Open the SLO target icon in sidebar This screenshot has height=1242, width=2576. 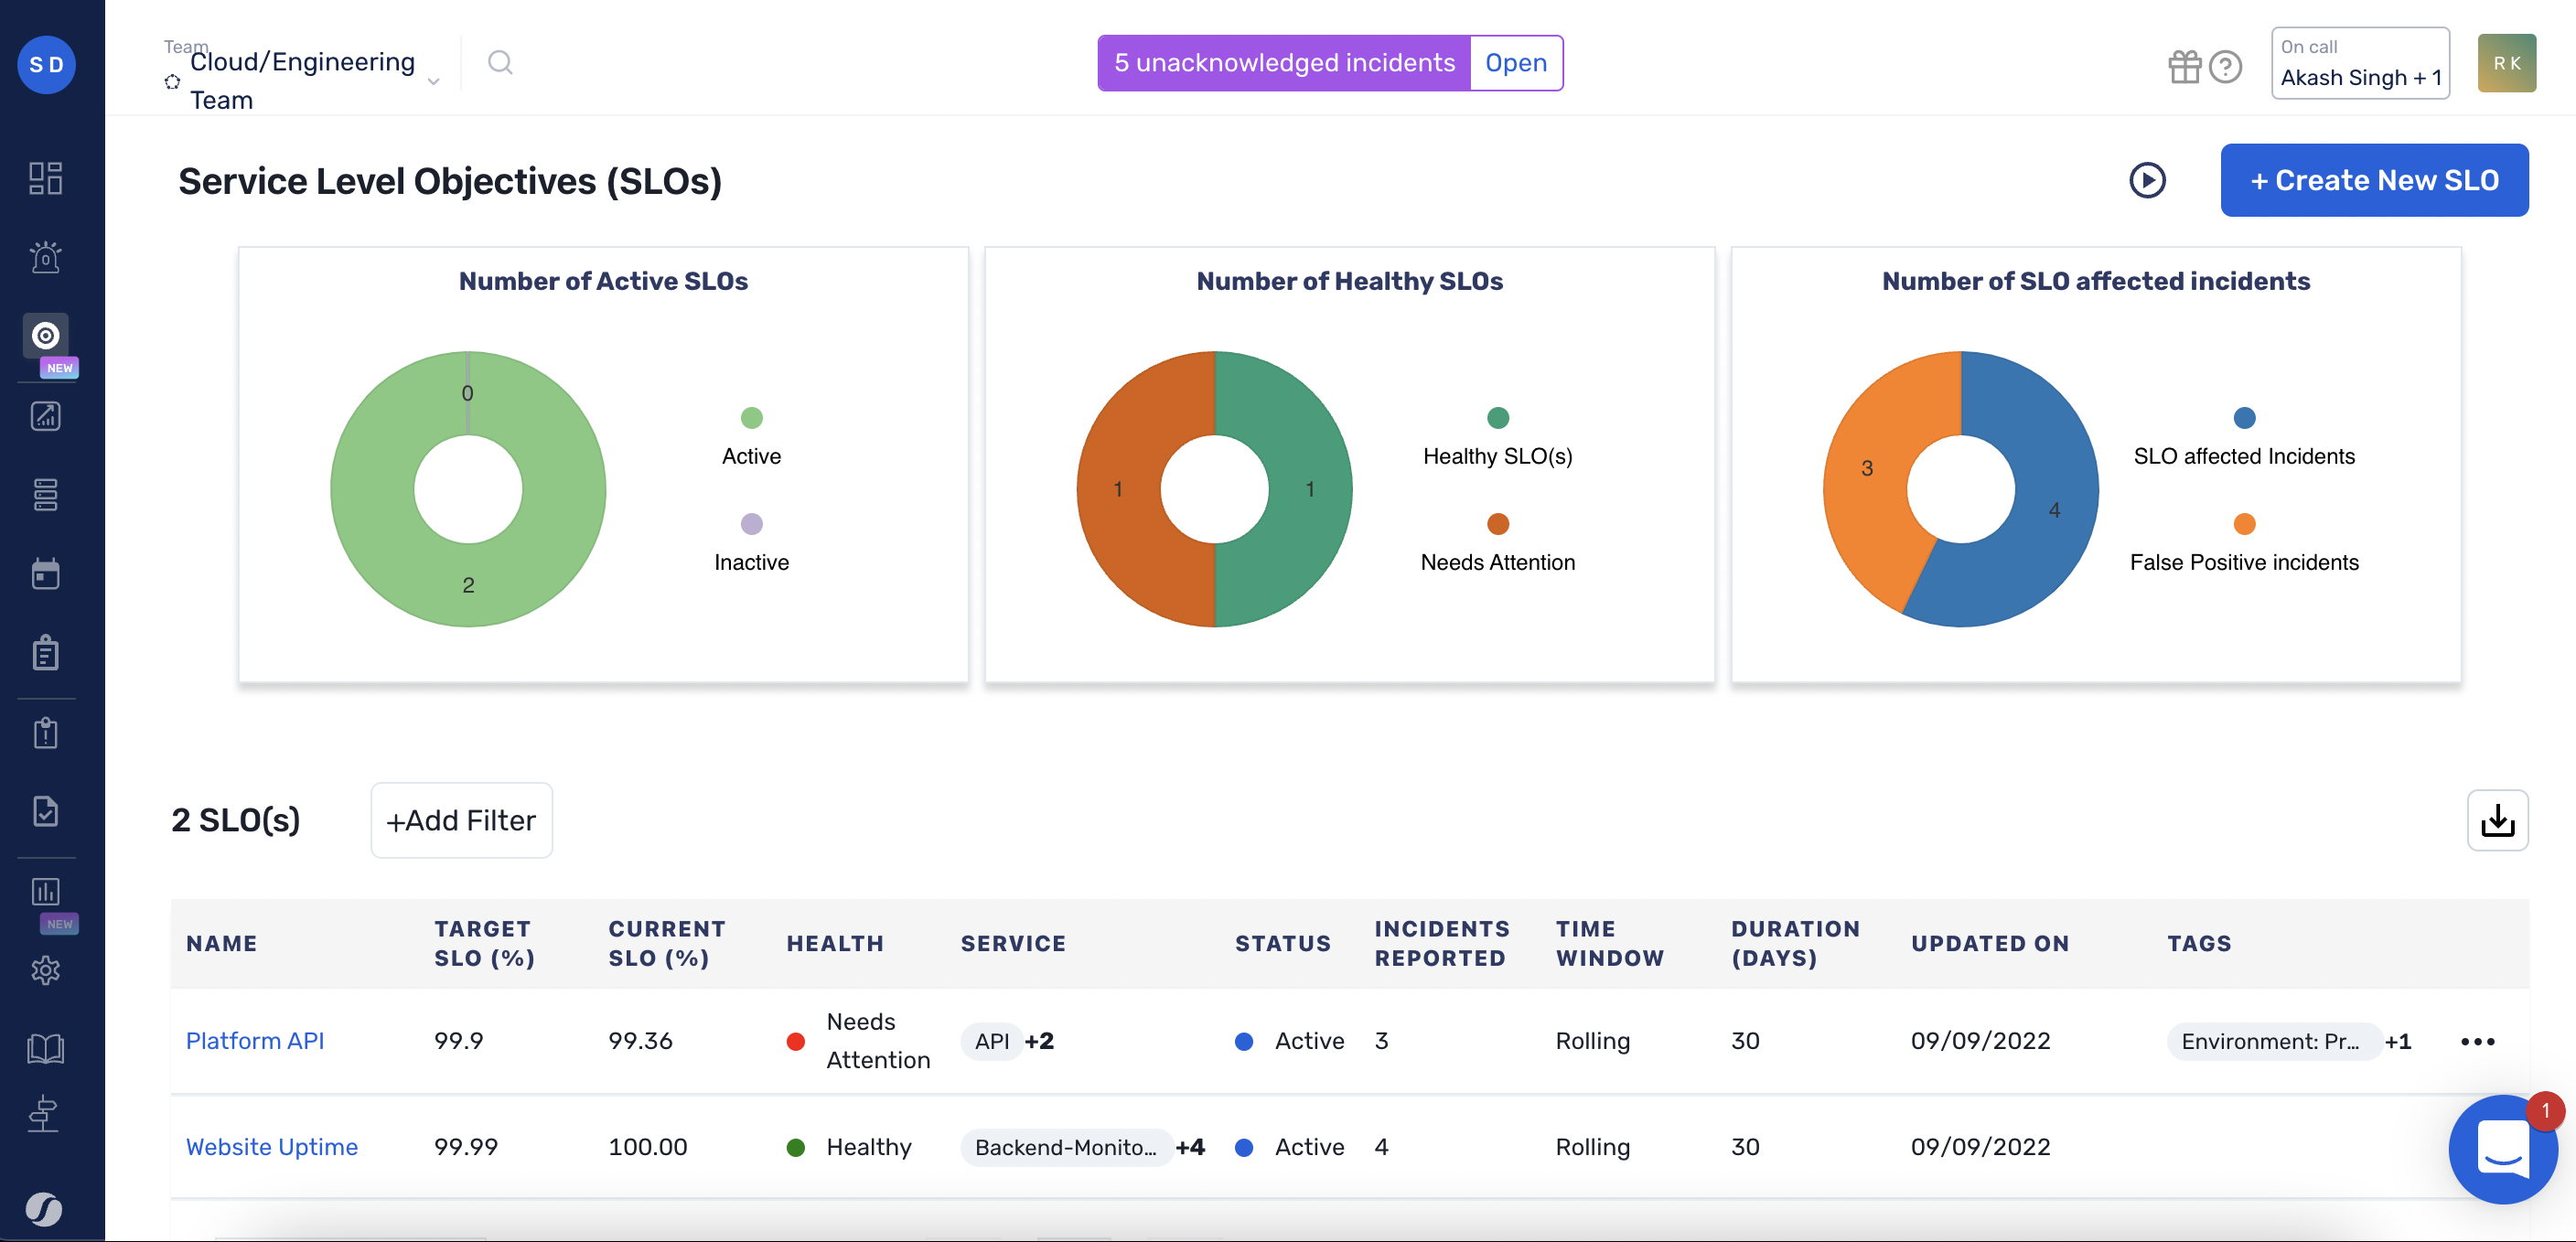click(x=45, y=336)
